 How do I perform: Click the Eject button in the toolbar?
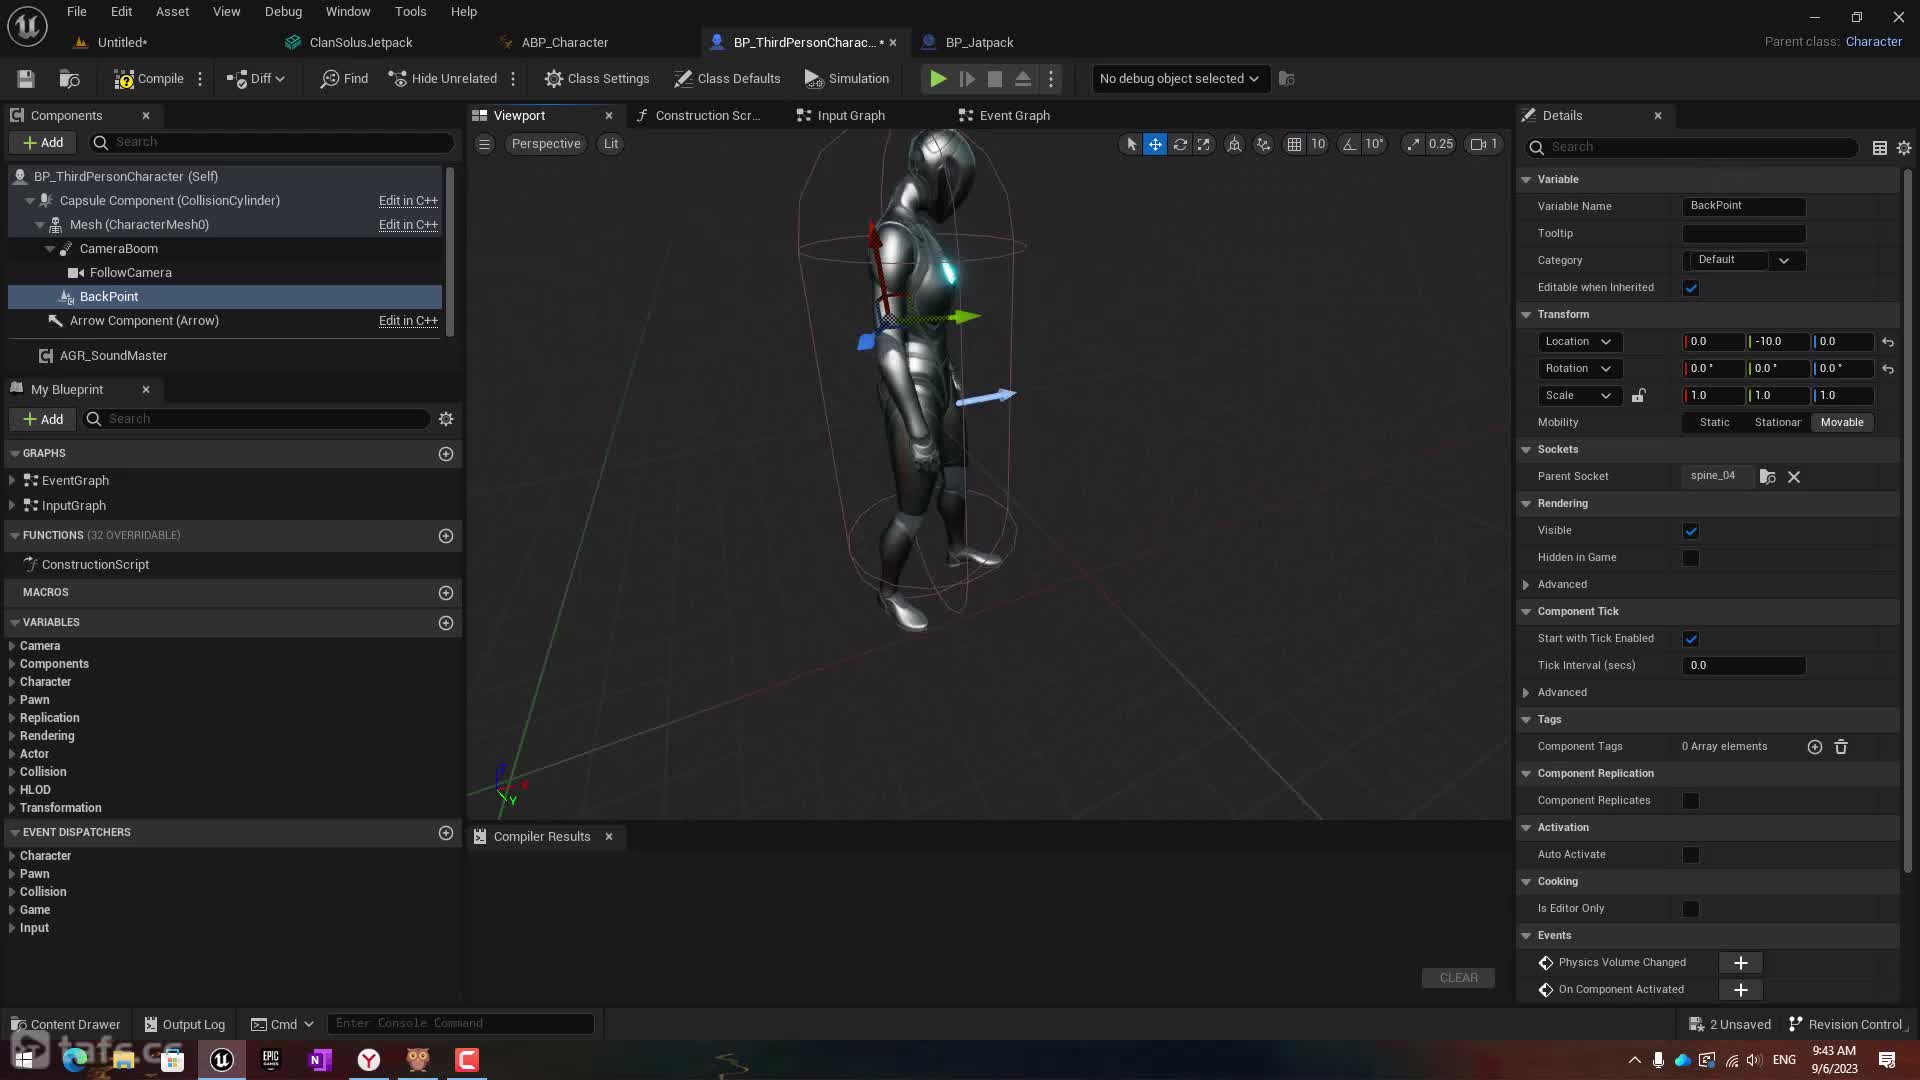click(x=1023, y=79)
